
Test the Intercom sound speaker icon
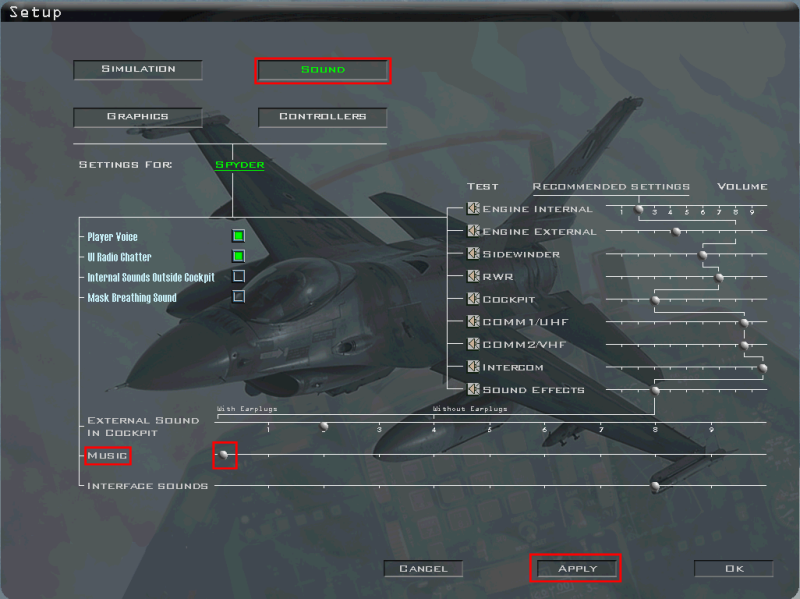coord(474,367)
